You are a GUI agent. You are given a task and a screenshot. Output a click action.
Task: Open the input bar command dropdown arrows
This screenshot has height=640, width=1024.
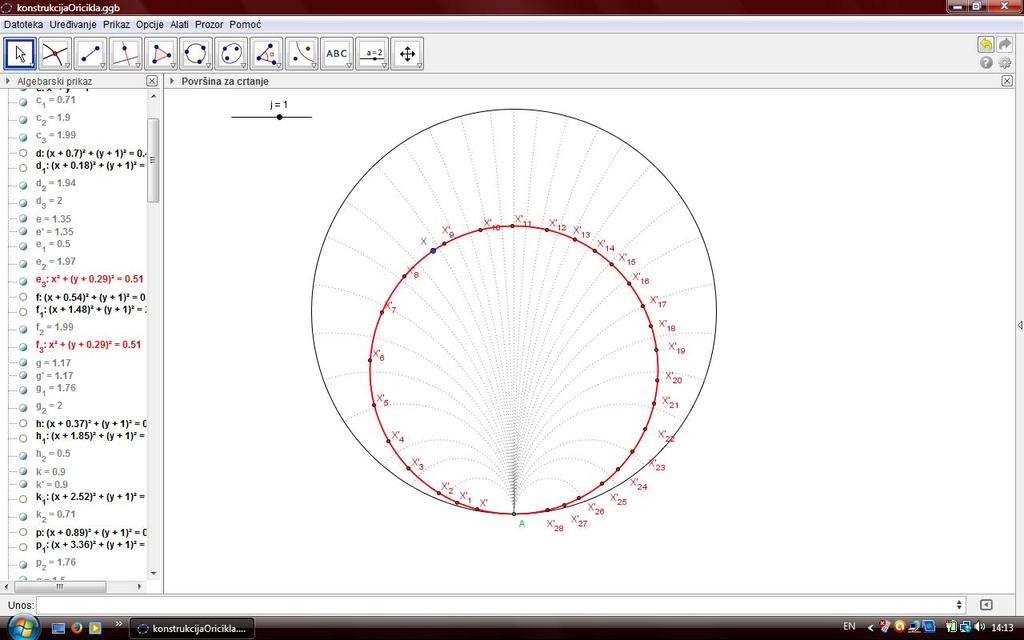pos(959,605)
